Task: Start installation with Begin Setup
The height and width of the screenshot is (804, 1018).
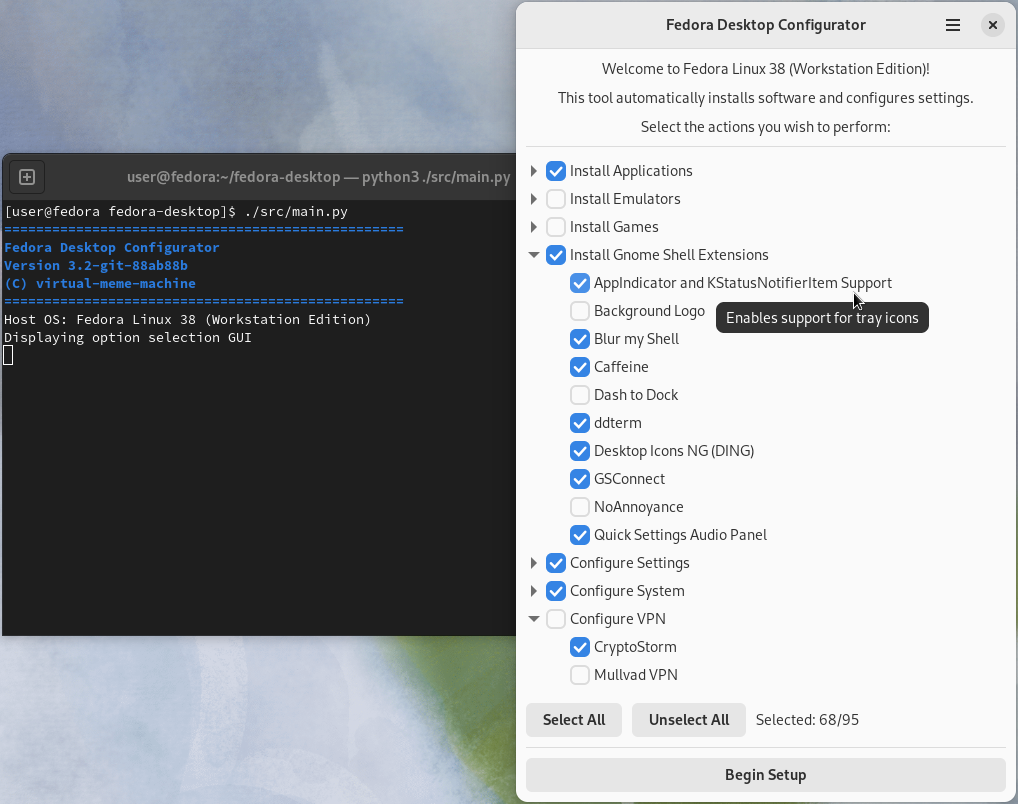Action: click(765, 775)
